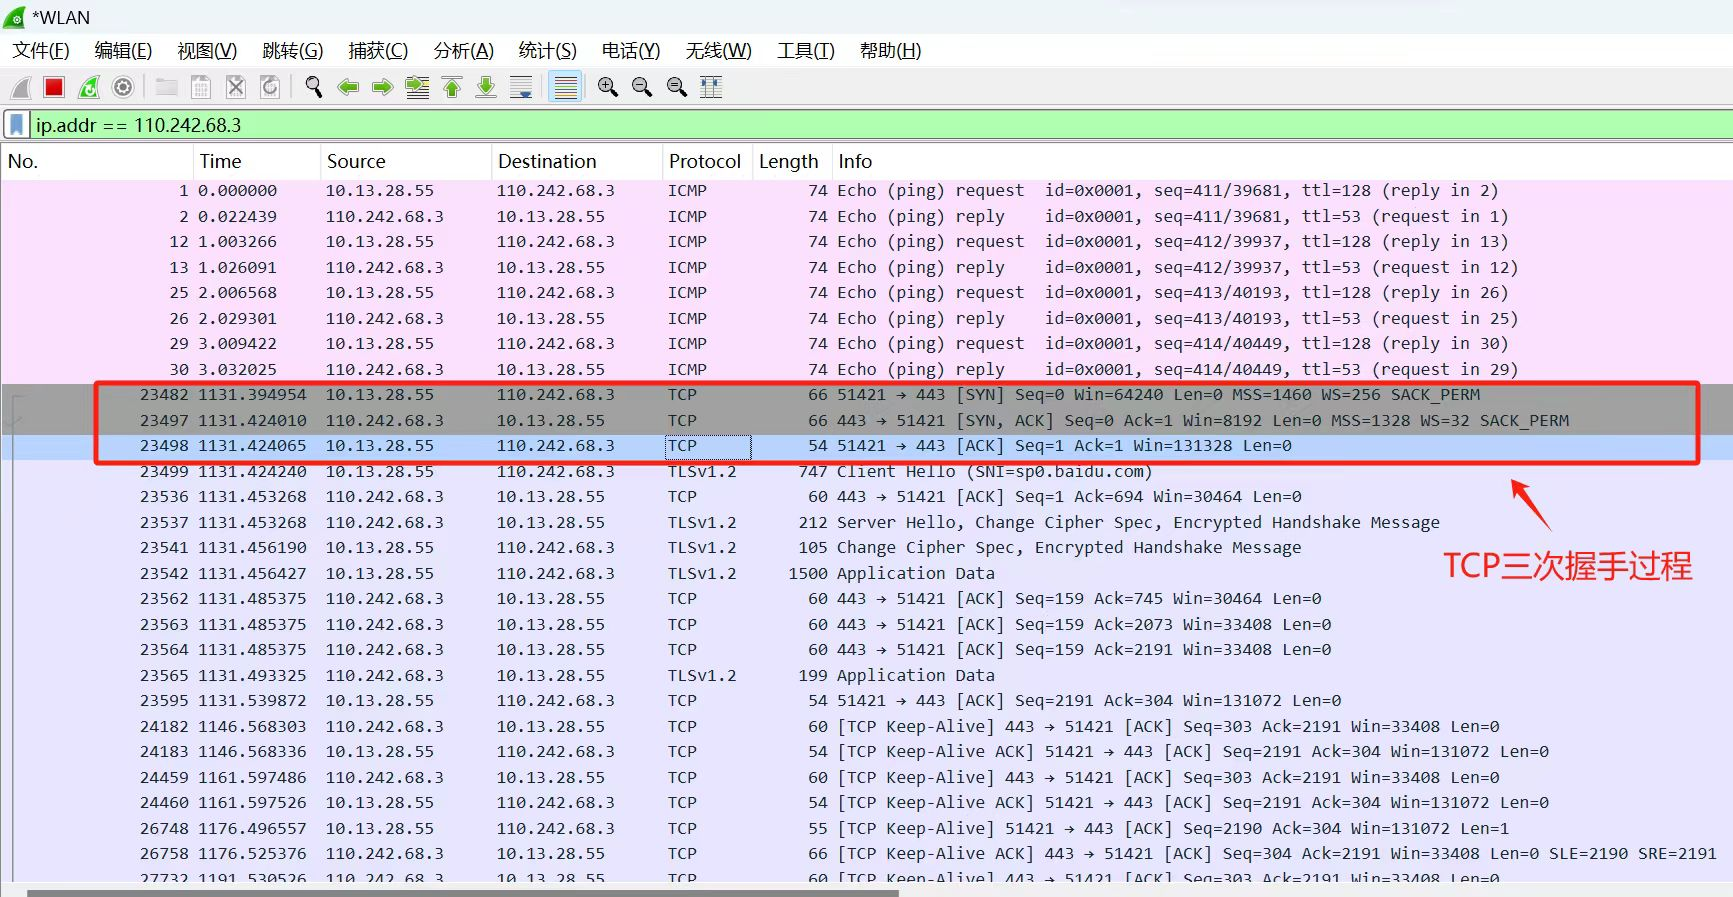Sort by the Source column header
Screen dimensions: 1733x897
(406, 162)
